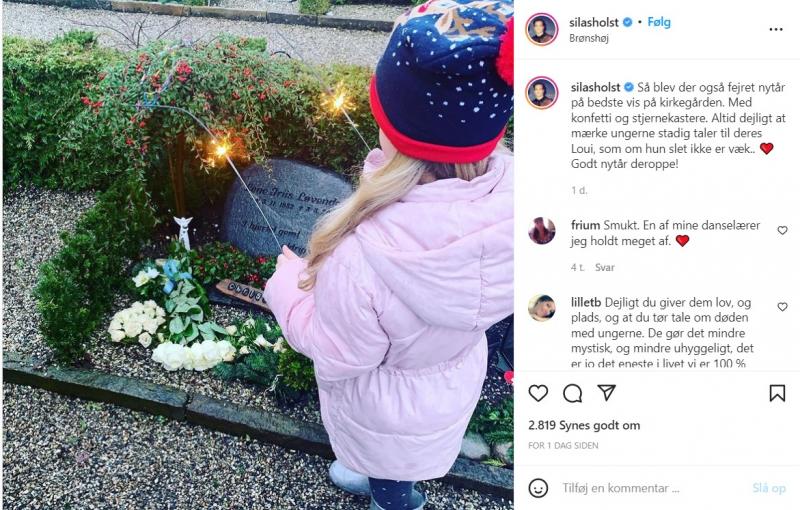Open the three-dot more options menu
The height and width of the screenshot is (510, 800).
coord(776,30)
